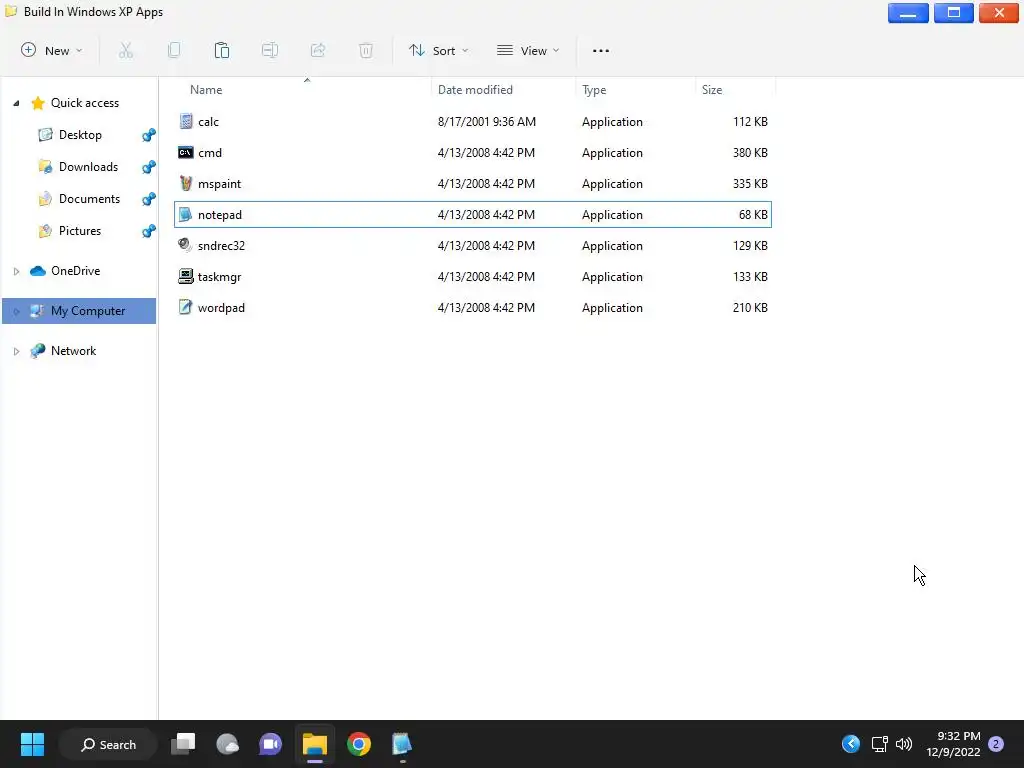Click the Documents pin icon
Screen dimensions: 1024x768
click(149, 199)
